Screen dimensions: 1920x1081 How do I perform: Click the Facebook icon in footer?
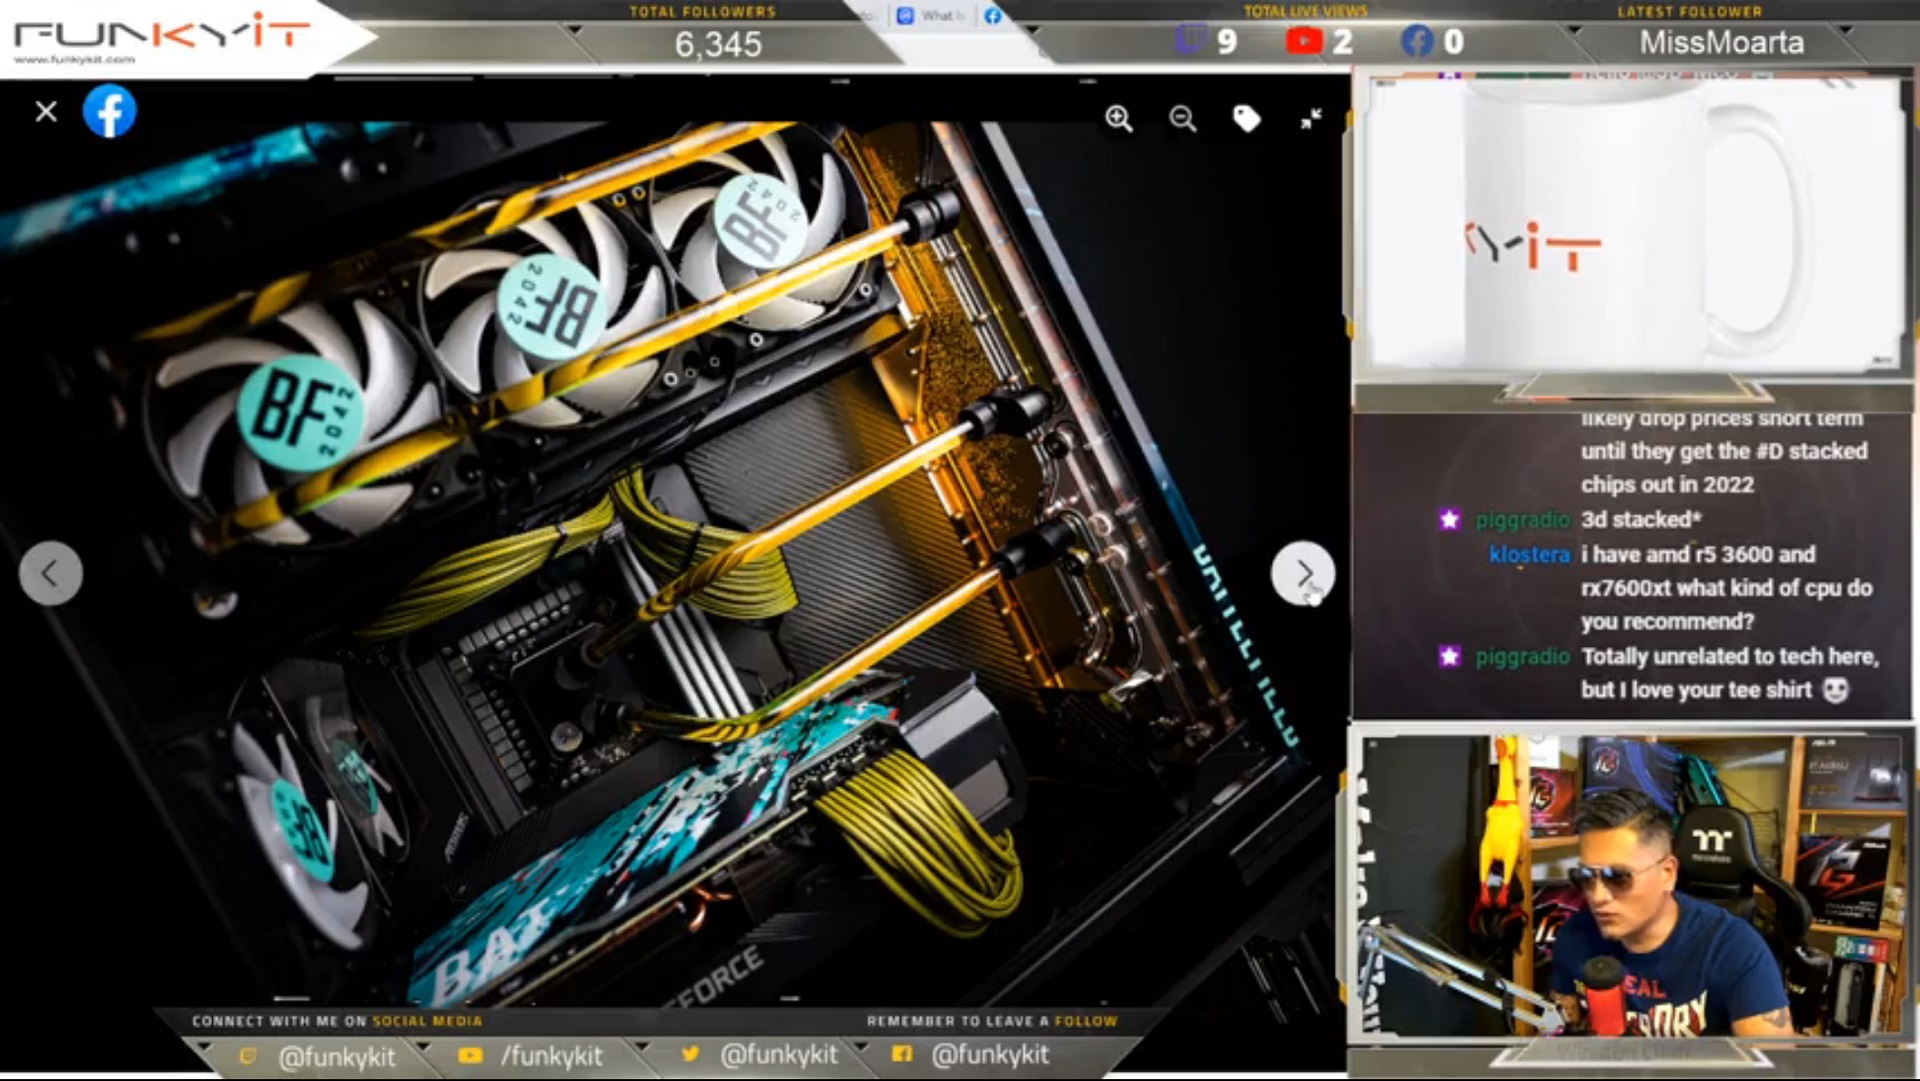point(902,1053)
